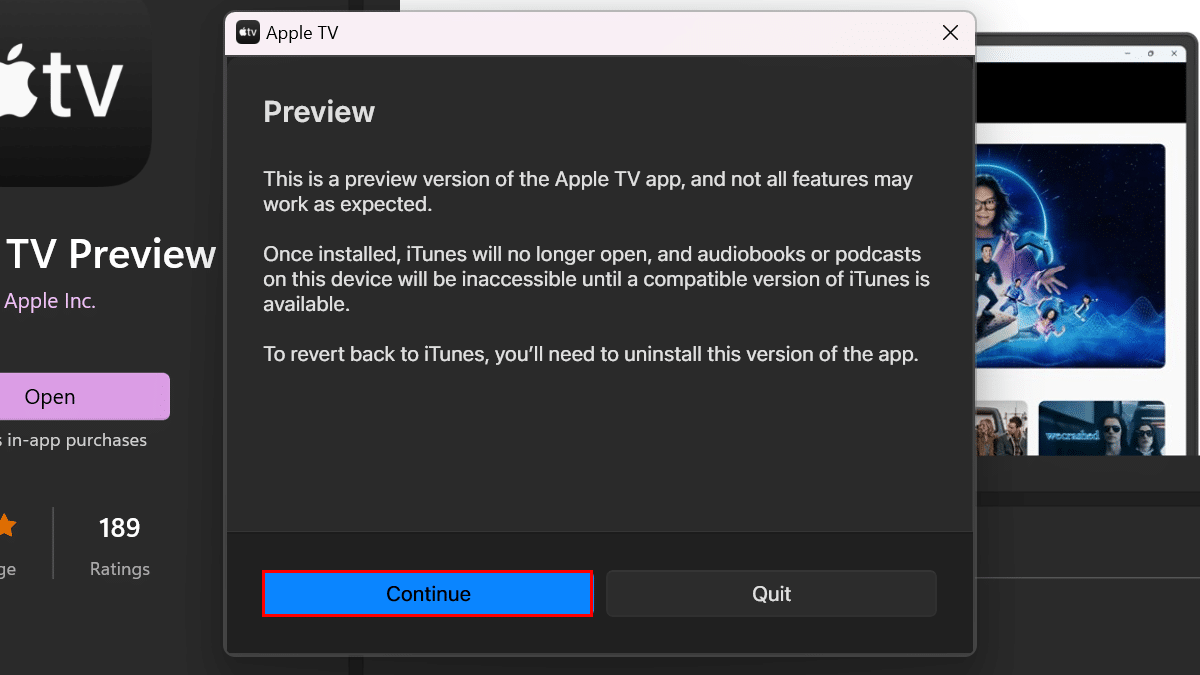
Task: Open the featured movie artwork in the screenshot preview
Action: tap(1070, 257)
